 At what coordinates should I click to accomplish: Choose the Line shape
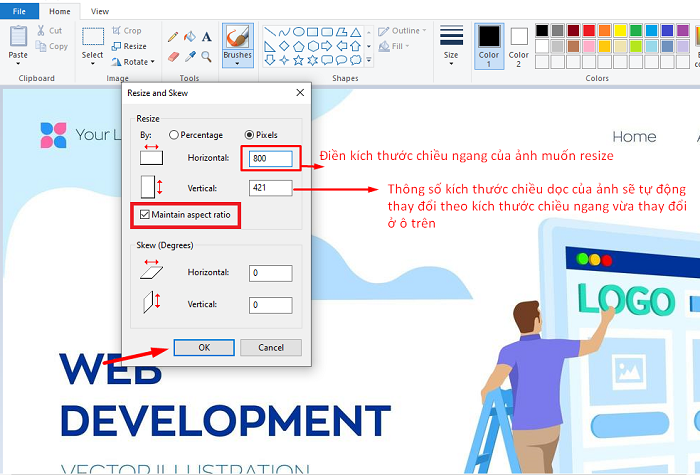[x=270, y=32]
